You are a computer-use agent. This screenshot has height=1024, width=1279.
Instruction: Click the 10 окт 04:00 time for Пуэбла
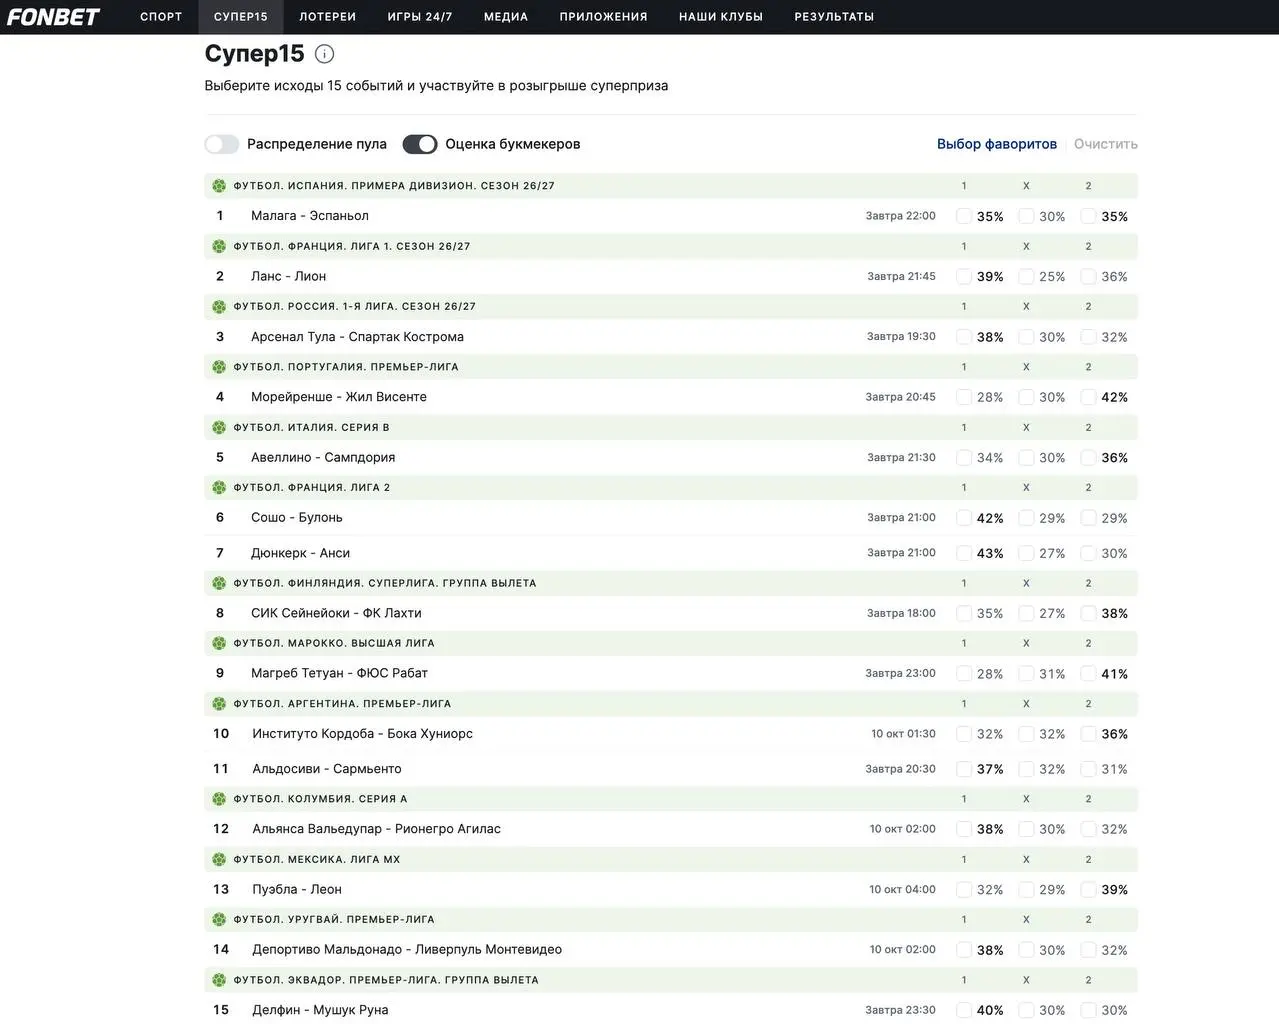point(903,889)
